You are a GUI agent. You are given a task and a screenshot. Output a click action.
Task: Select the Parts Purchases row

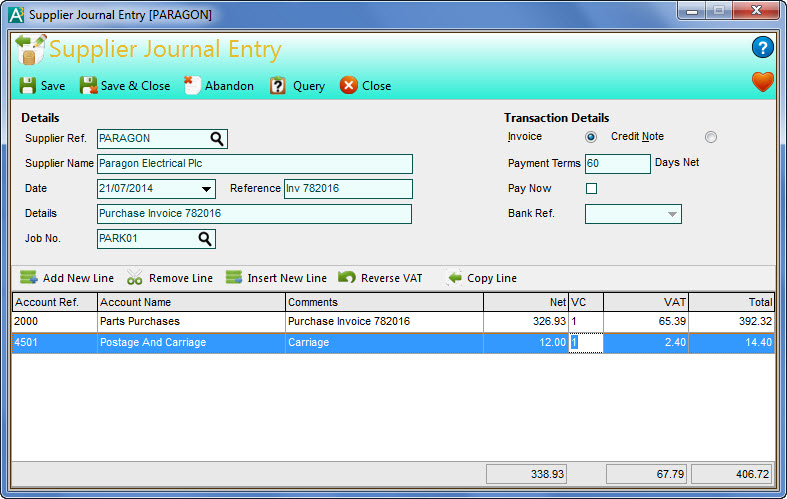tap(190, 322)
